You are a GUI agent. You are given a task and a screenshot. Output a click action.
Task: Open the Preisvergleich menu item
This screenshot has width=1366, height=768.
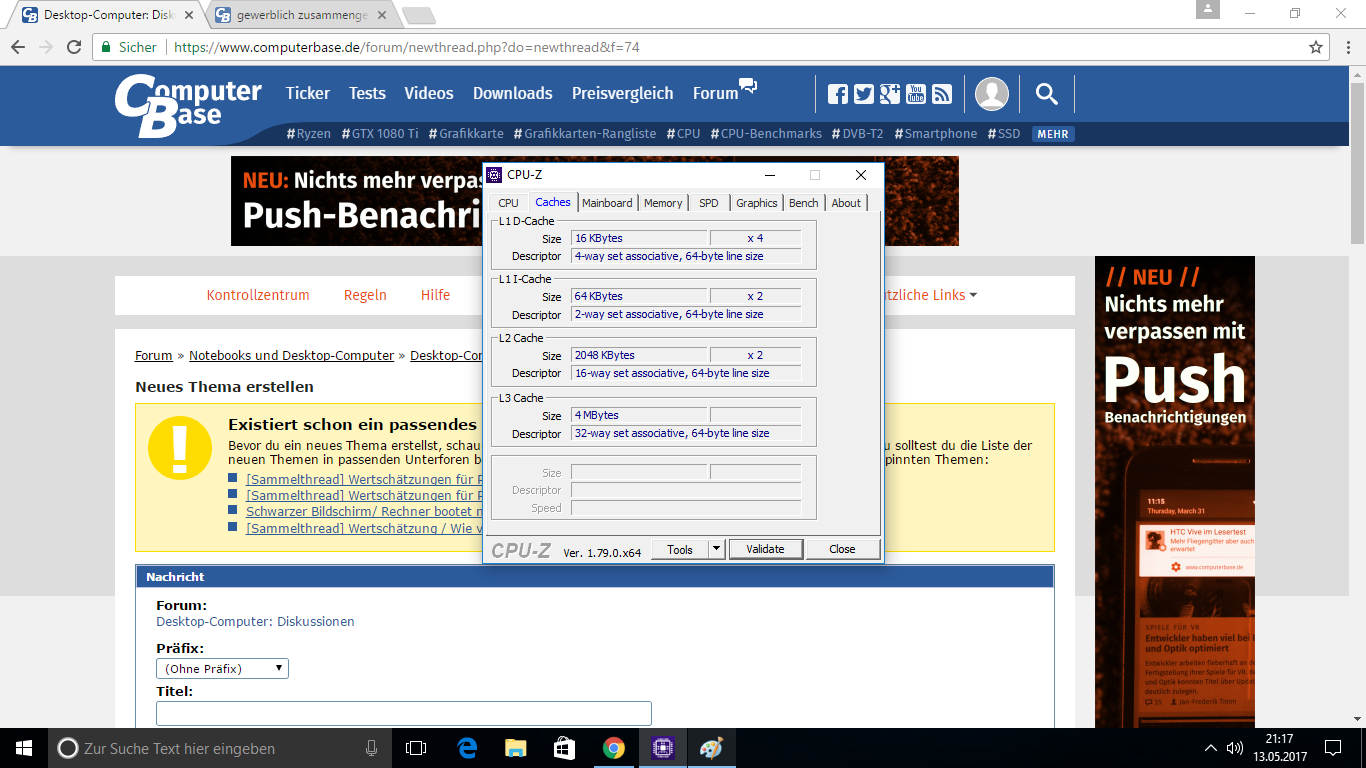(x=623, y=93)
